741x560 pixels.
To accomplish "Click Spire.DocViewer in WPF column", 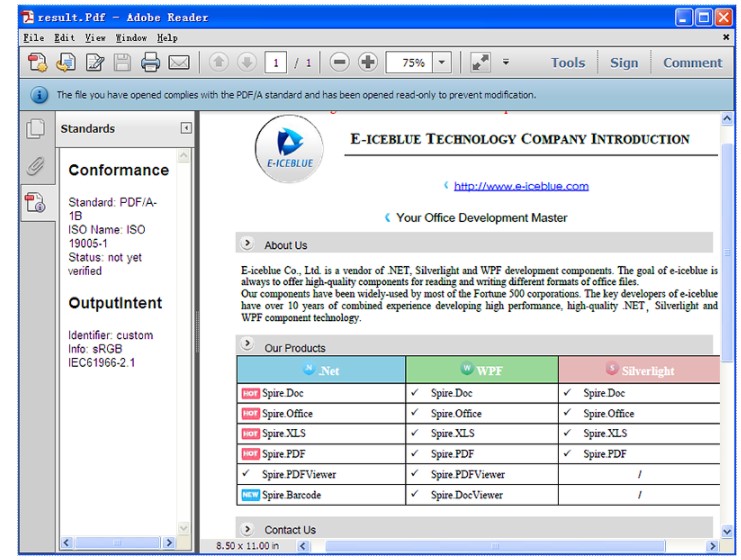I will pyautogui.click(x=467, y=495).
